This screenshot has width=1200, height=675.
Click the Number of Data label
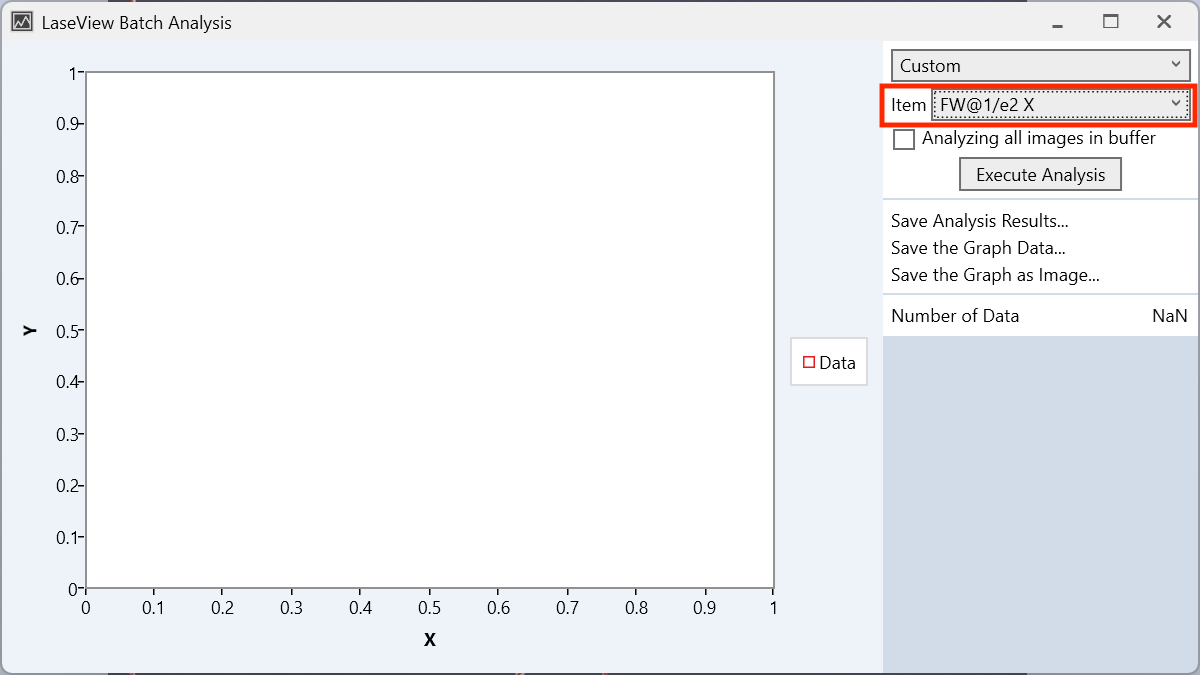pos(955,316)
